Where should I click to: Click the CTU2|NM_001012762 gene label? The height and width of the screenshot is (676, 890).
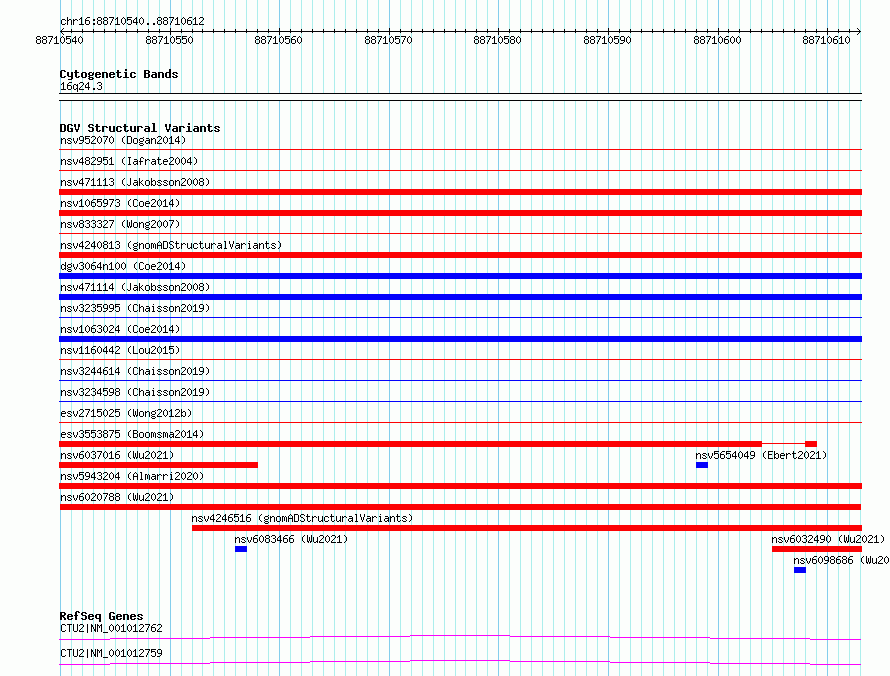(x=111, y=628)
